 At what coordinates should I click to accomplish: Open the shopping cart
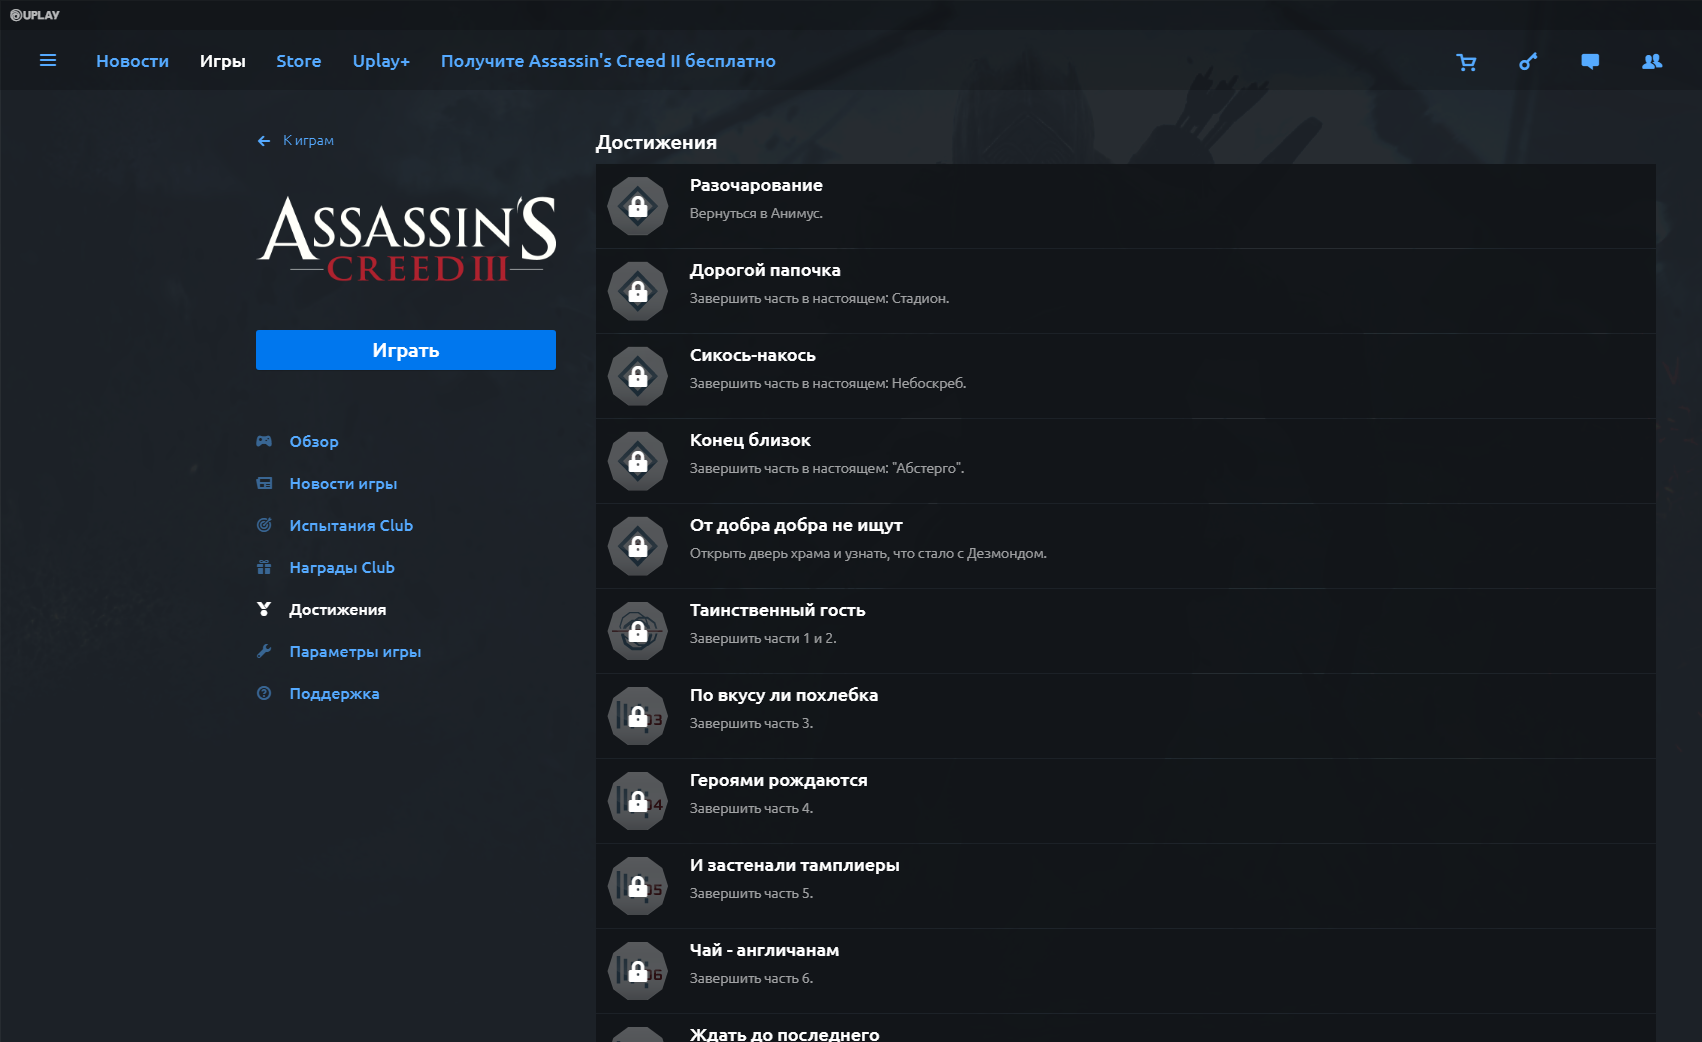pos(1466,62)
